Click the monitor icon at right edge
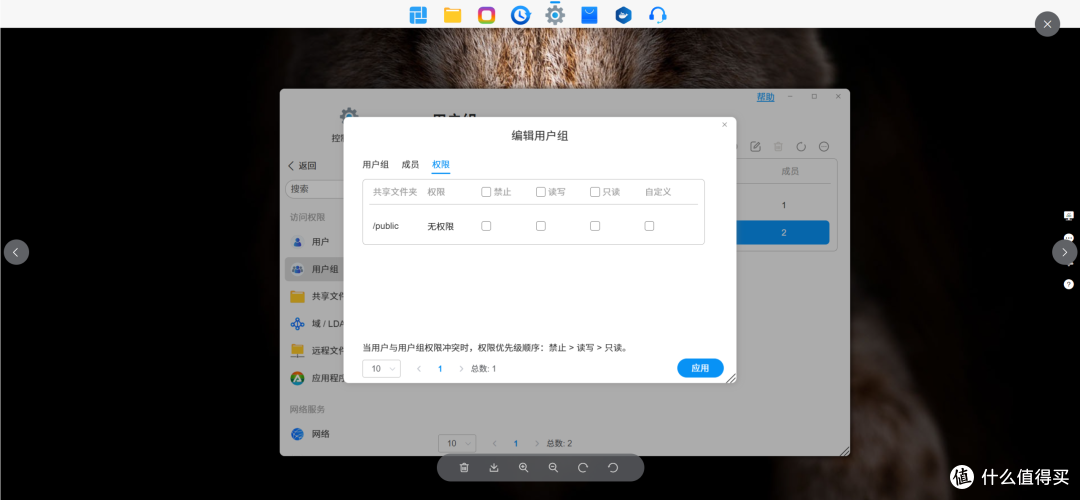 point(1068,216)
